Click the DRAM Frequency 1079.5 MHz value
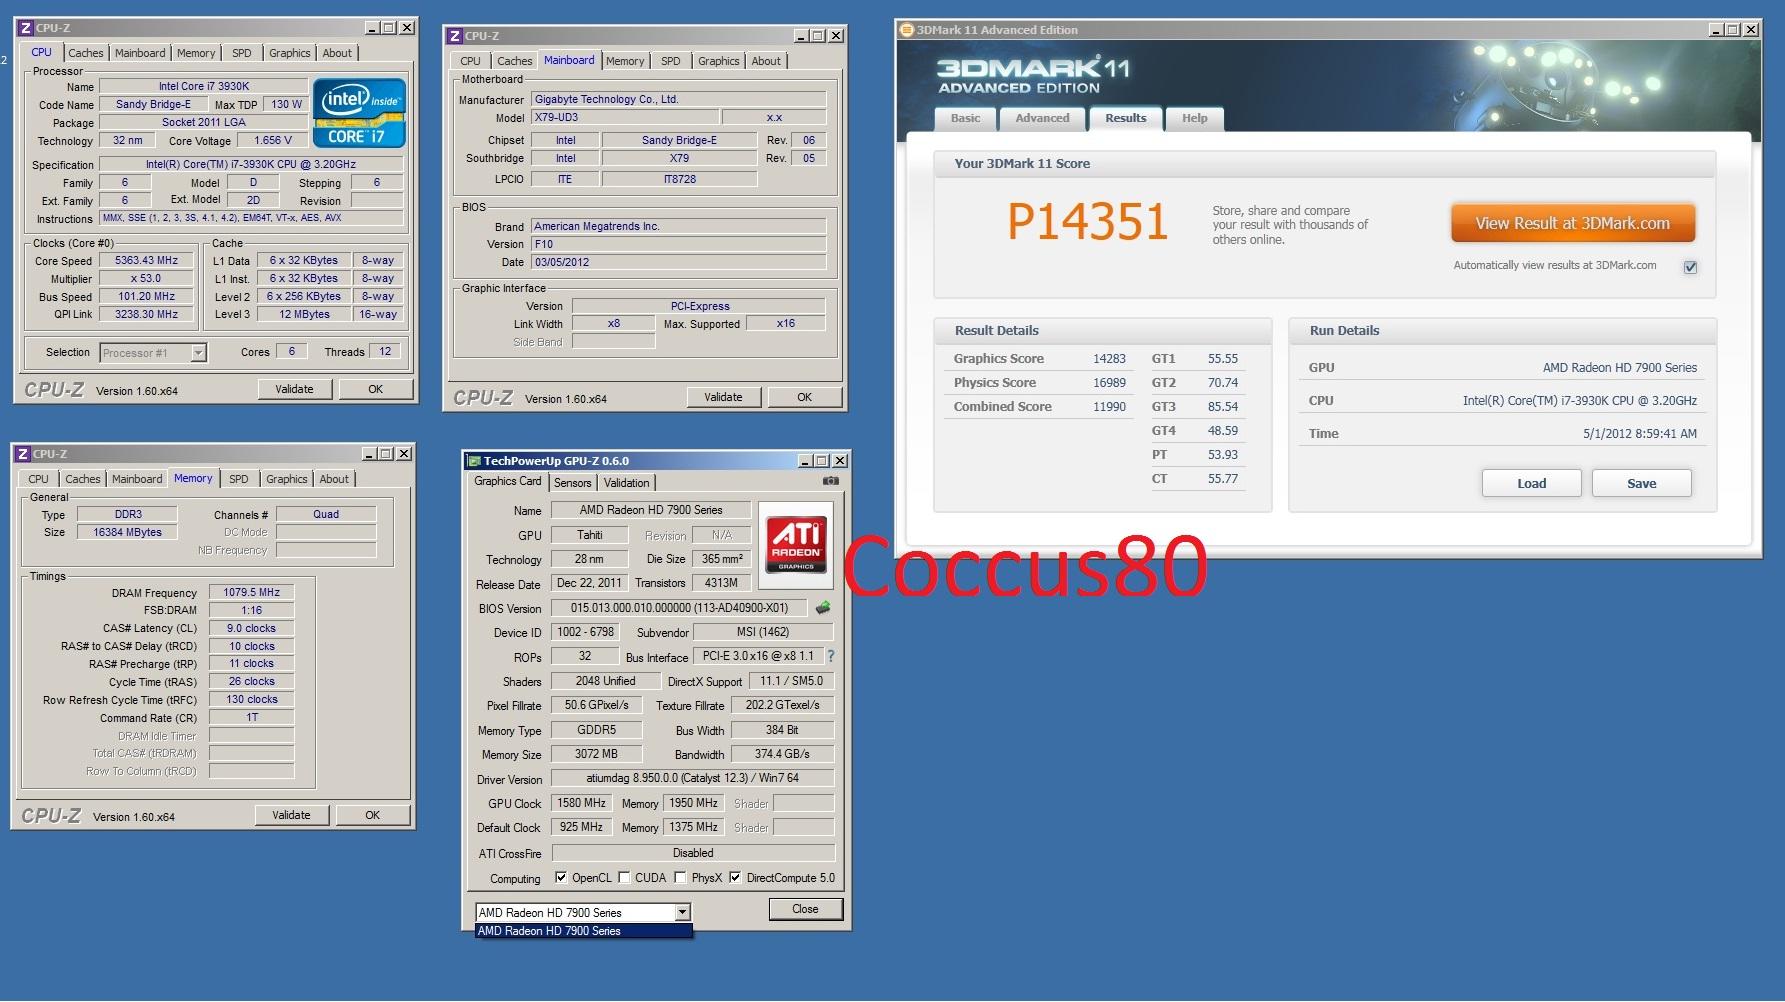The height and width of the screenshot is (1002, 1785). (x=252, y=592)
